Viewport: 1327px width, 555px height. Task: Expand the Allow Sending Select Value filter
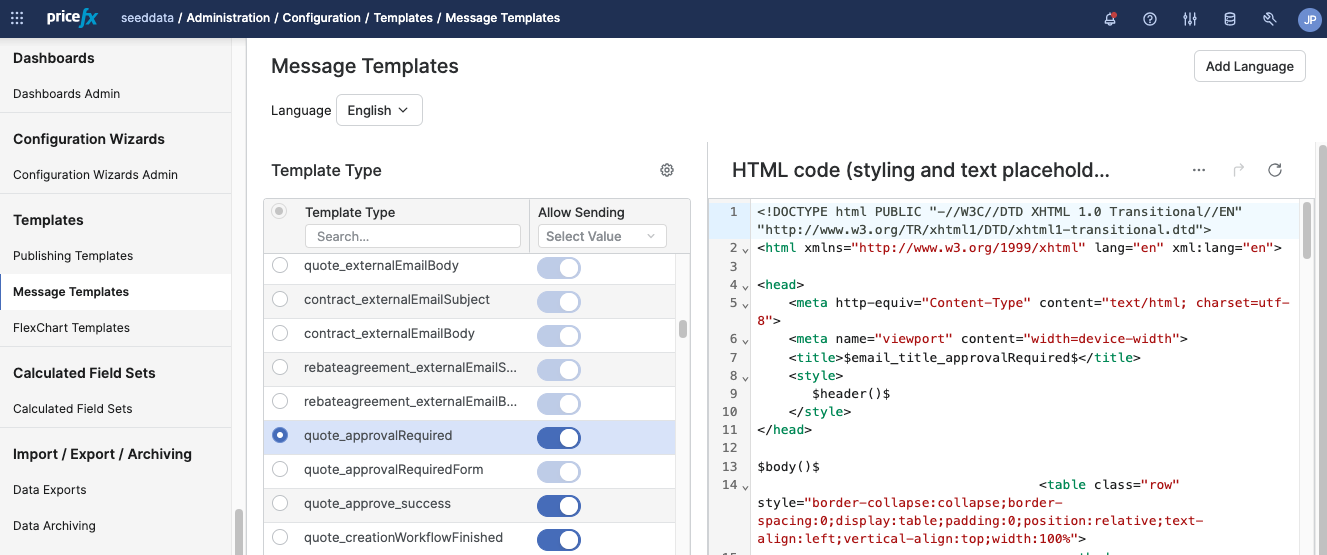tap(602, 236)
